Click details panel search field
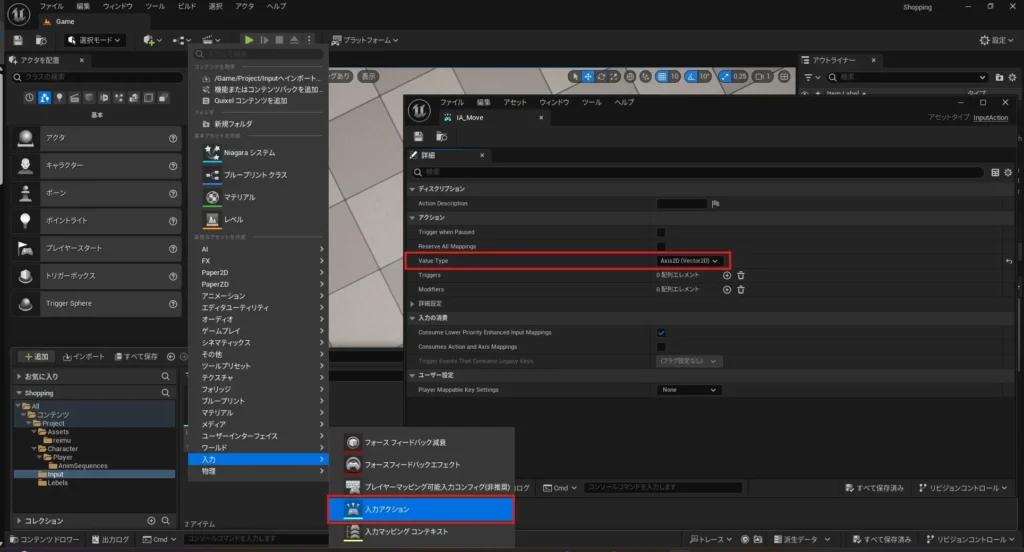The height and width of the screenshot is (552, 1024). coord(697,172)
